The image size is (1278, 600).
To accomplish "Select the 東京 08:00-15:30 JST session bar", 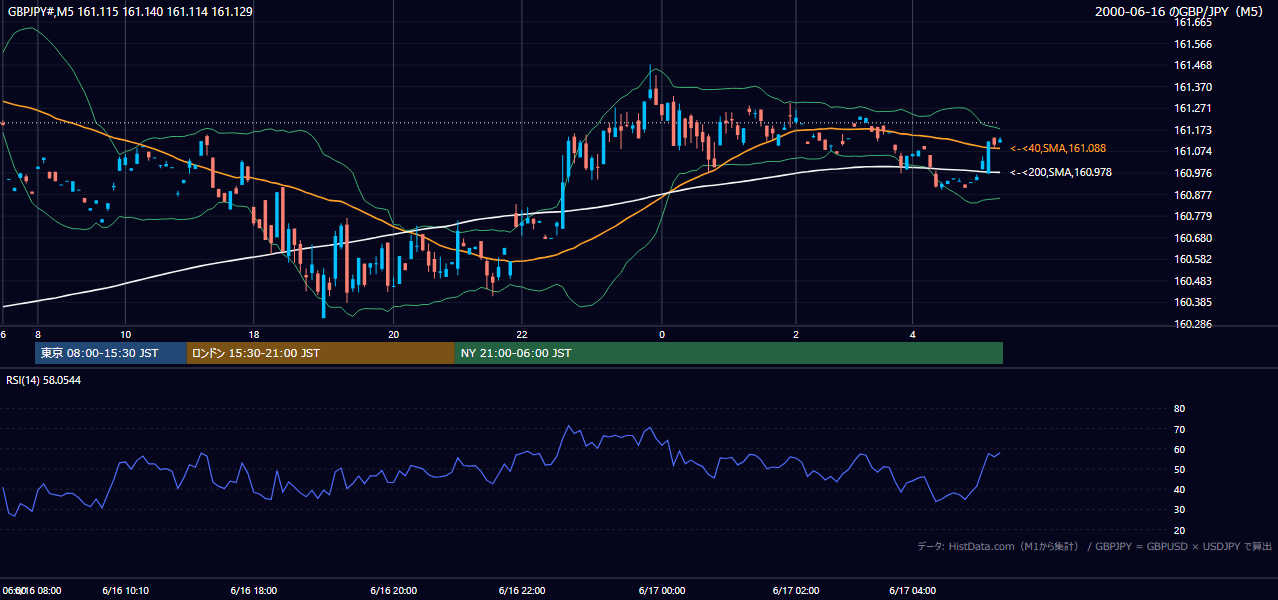I will pos(111,353).
